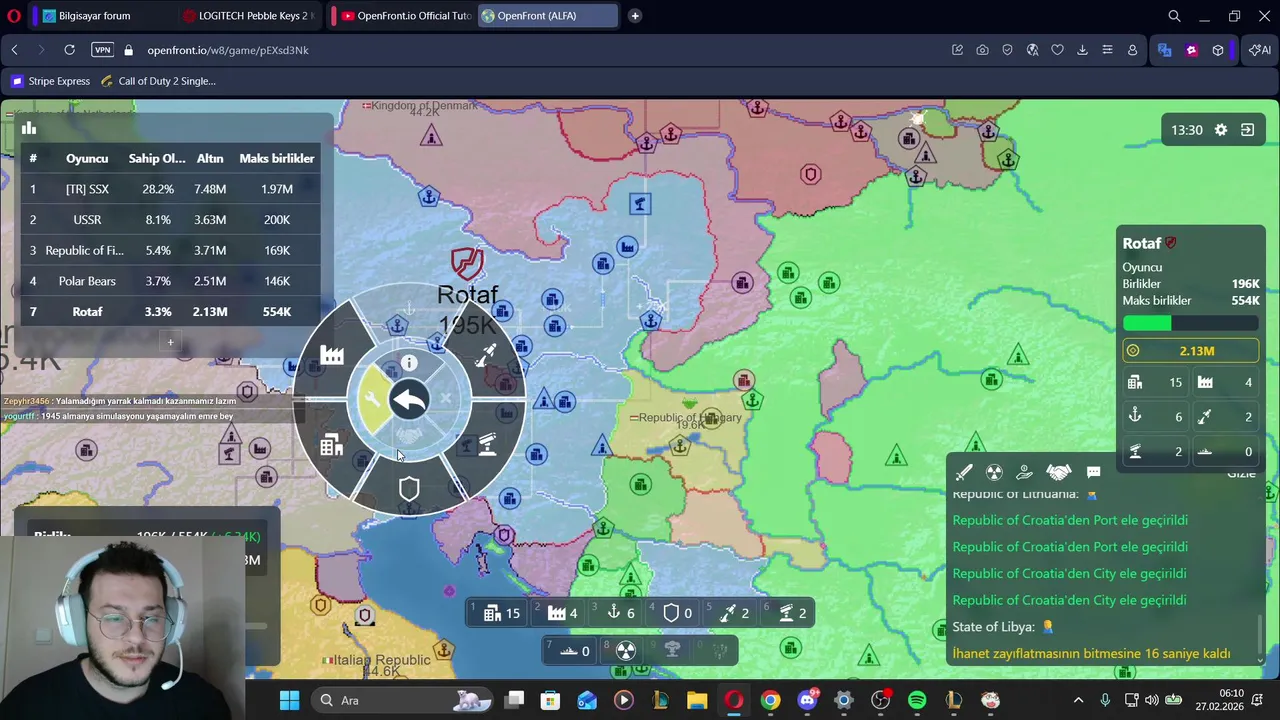The width and height of the screenshot is (1280, 720).
Task: Open Spotify from the taskbar
Action: tap(917, 700)
